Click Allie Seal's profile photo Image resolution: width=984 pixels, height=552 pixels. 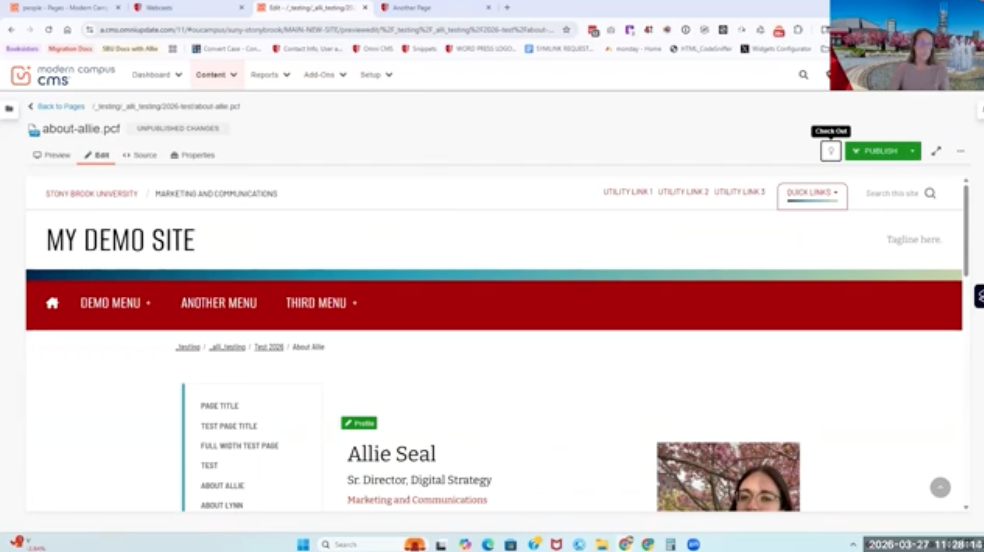[x=728, y=477]
